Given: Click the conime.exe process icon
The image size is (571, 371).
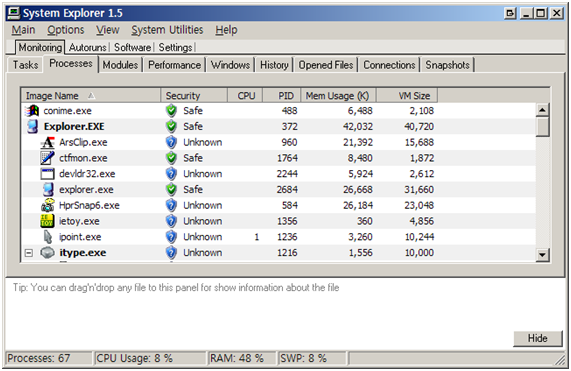Looking at the screenshot, I should click(32, 111).
